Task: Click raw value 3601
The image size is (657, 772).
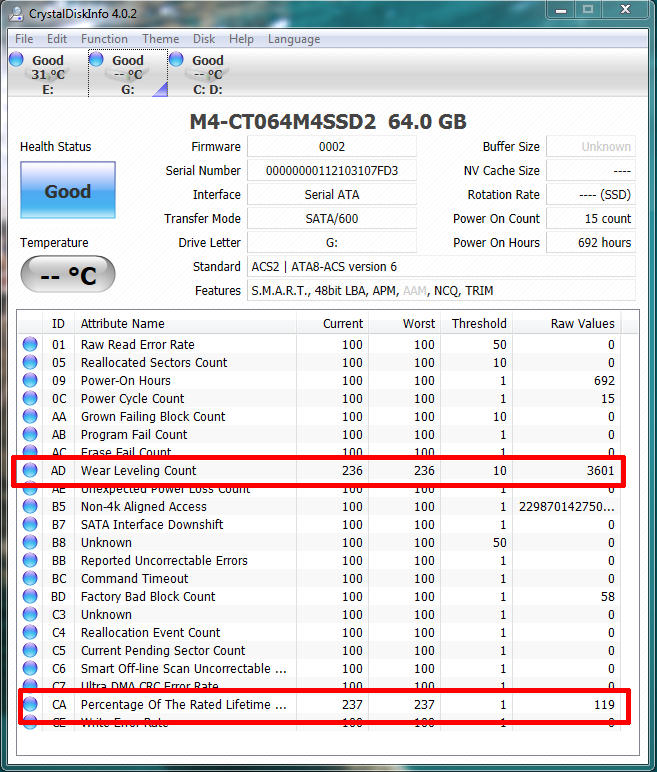Action: [x=600, y=470]
